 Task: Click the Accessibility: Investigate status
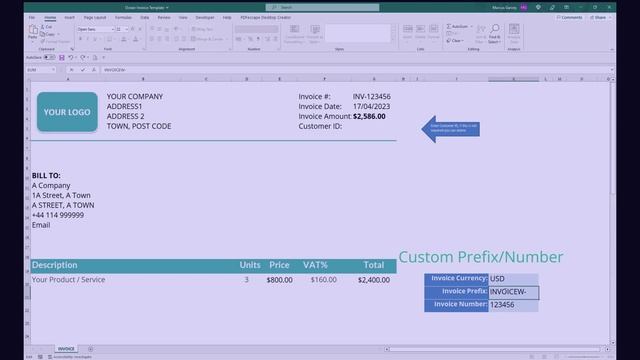[x=70, y=357]
